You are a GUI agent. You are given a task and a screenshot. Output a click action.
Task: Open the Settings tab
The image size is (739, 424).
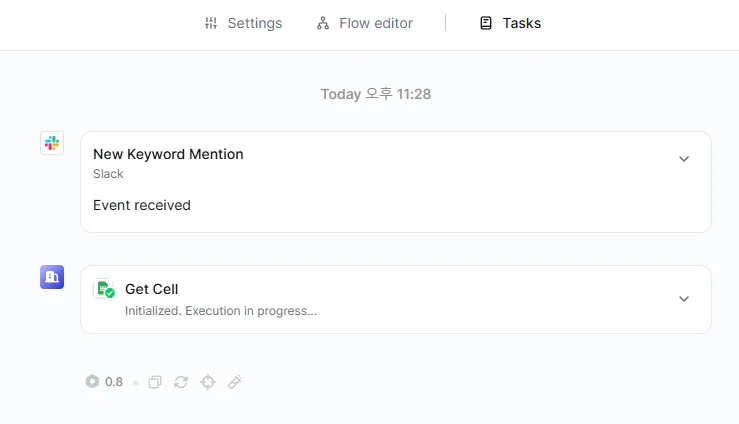(x=243, y=23)
